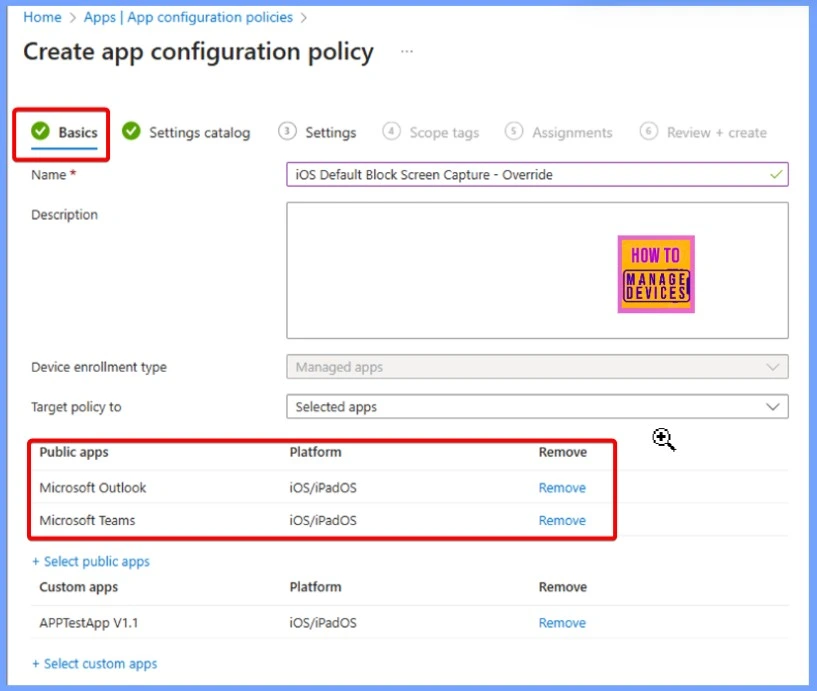817x691 pixels.
Task: Click the Basics green checkmark icon
Action: click(40, 131)
